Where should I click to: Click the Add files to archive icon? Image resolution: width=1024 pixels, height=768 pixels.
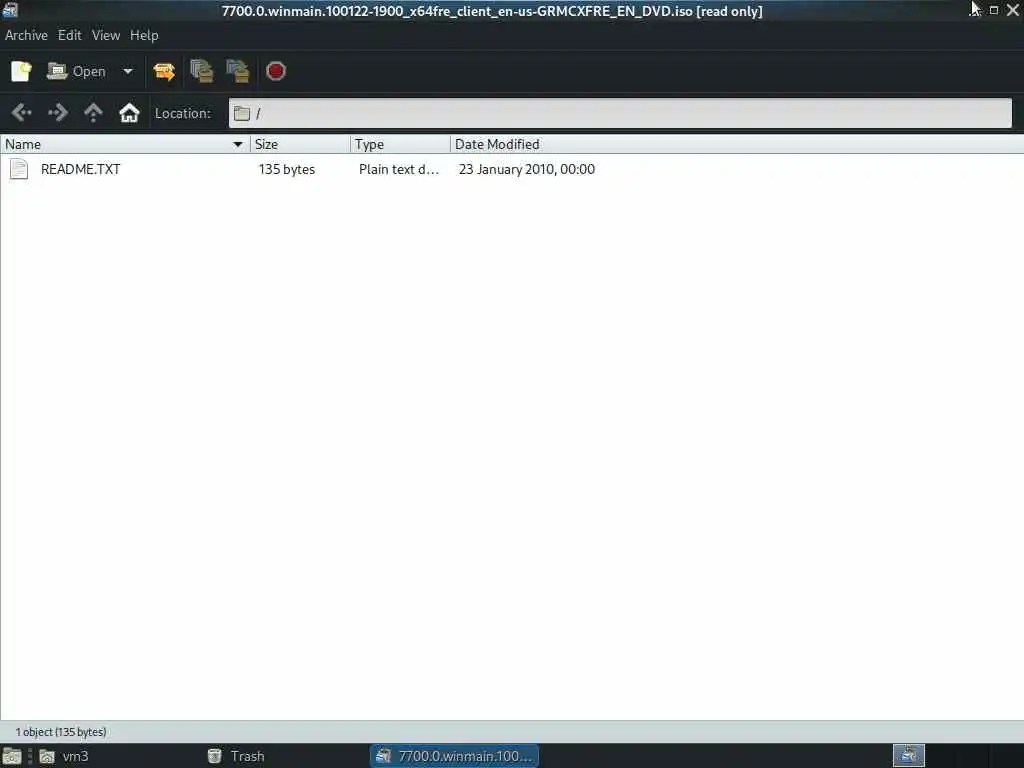coord(201,71)
